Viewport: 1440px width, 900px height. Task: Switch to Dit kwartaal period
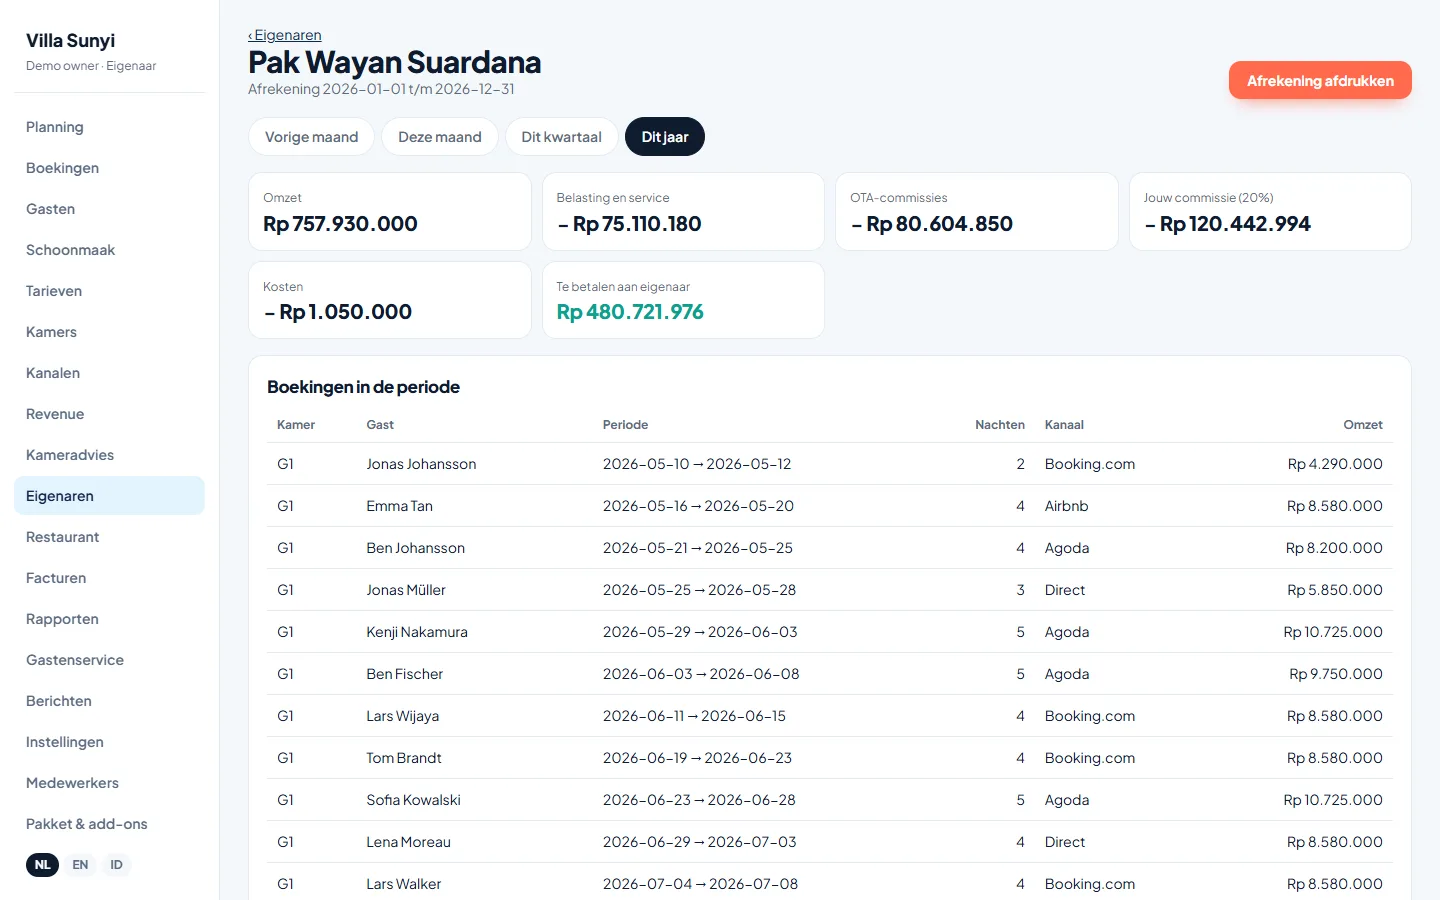[561, 137]
